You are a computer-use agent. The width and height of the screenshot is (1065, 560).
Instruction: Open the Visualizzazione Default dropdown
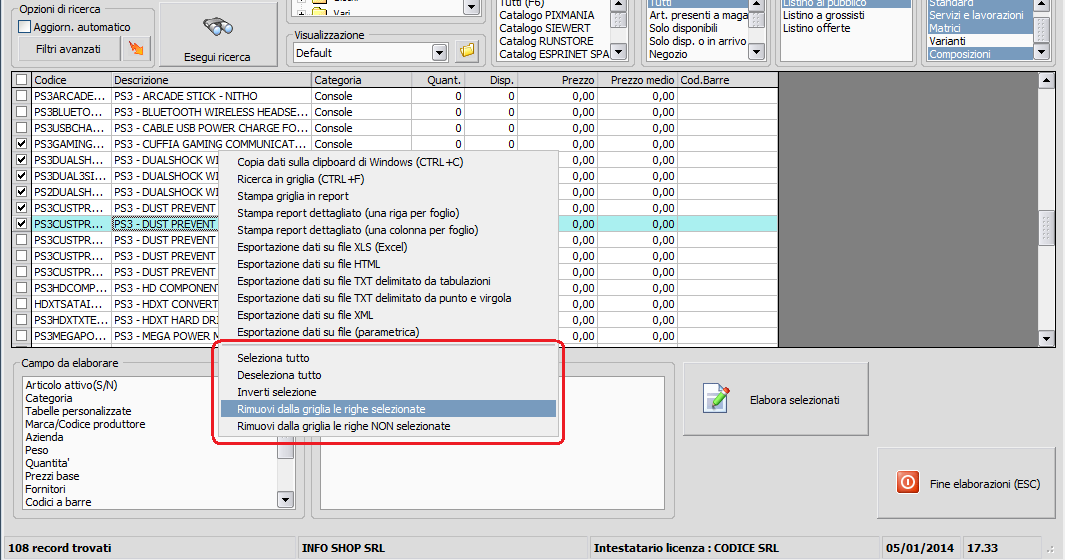coord(439,52)
